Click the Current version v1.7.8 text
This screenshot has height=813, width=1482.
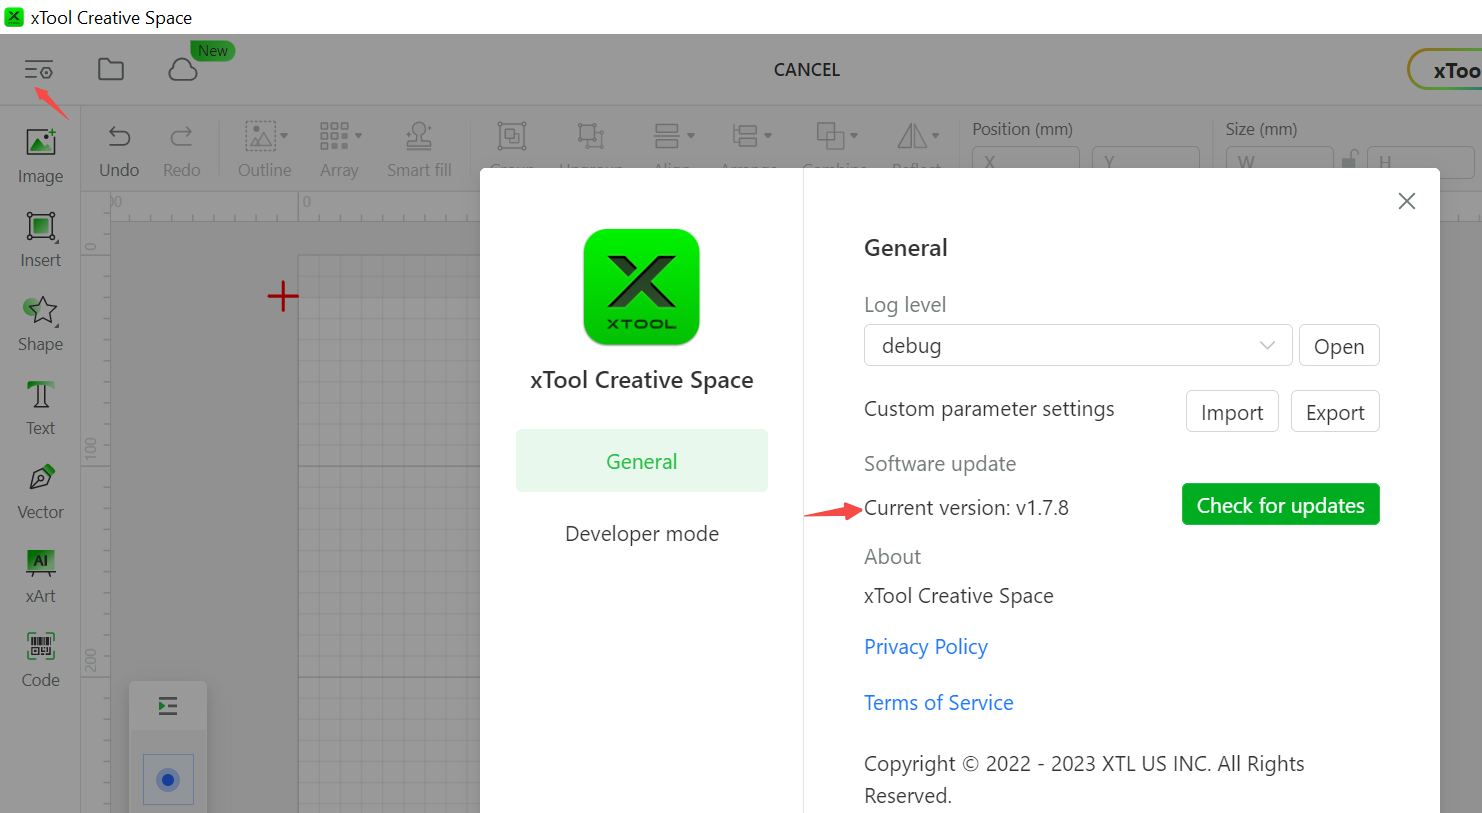(x=966, y=508)
